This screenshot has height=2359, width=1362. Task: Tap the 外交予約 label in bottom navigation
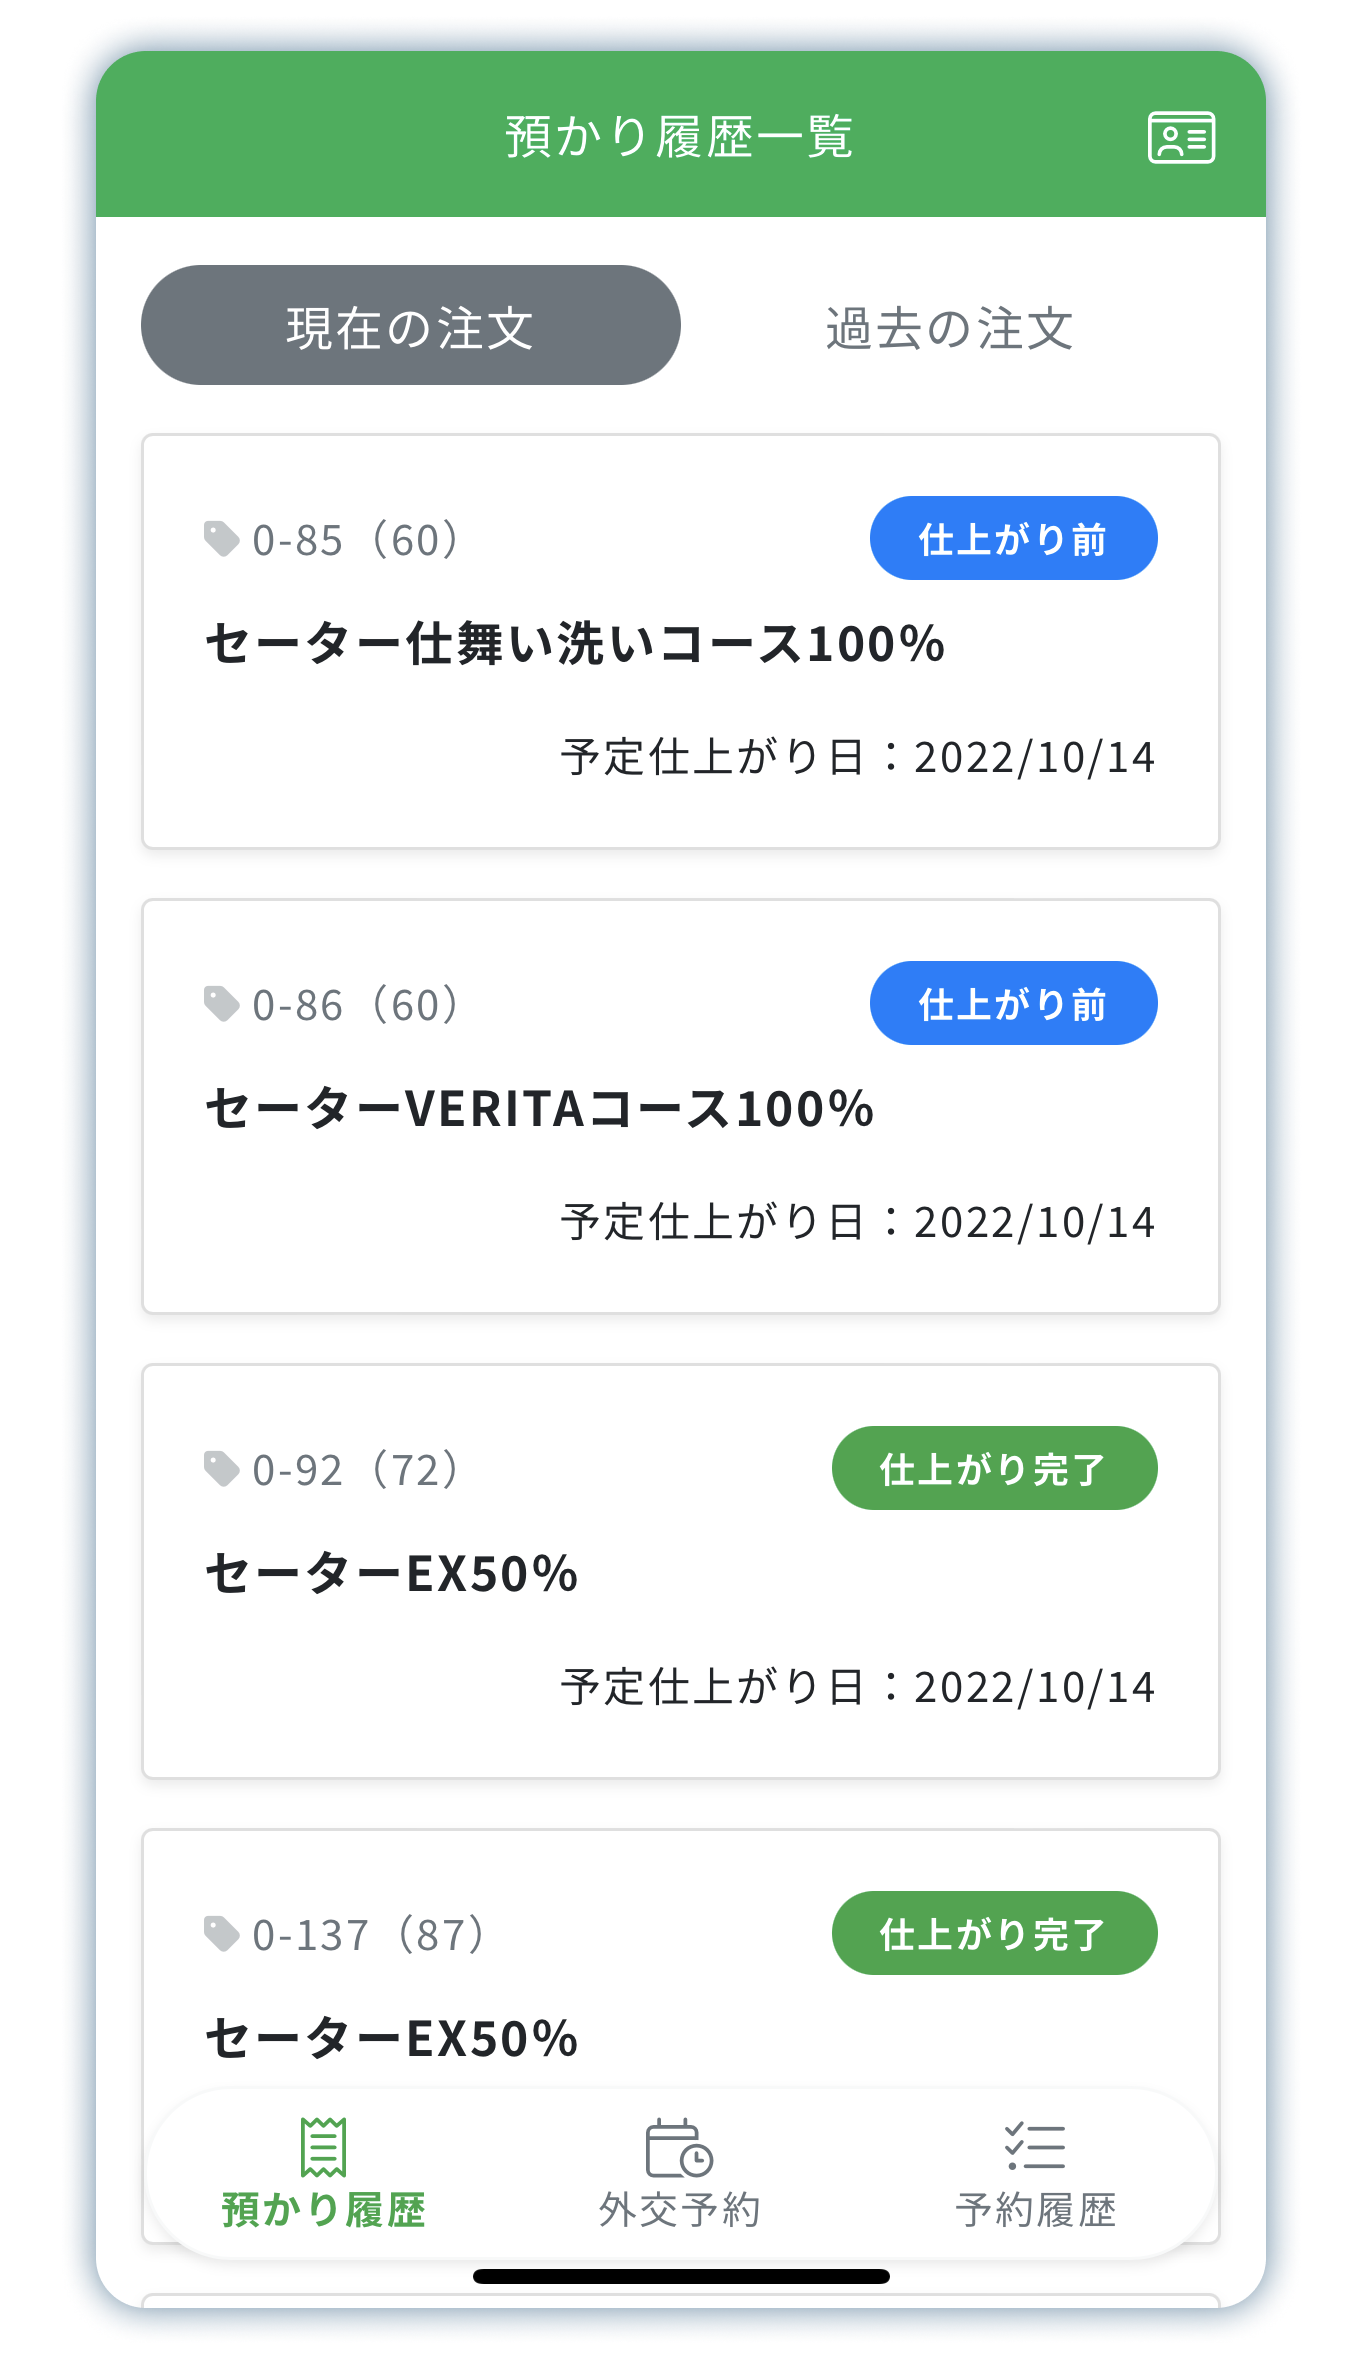point(679,2210)
